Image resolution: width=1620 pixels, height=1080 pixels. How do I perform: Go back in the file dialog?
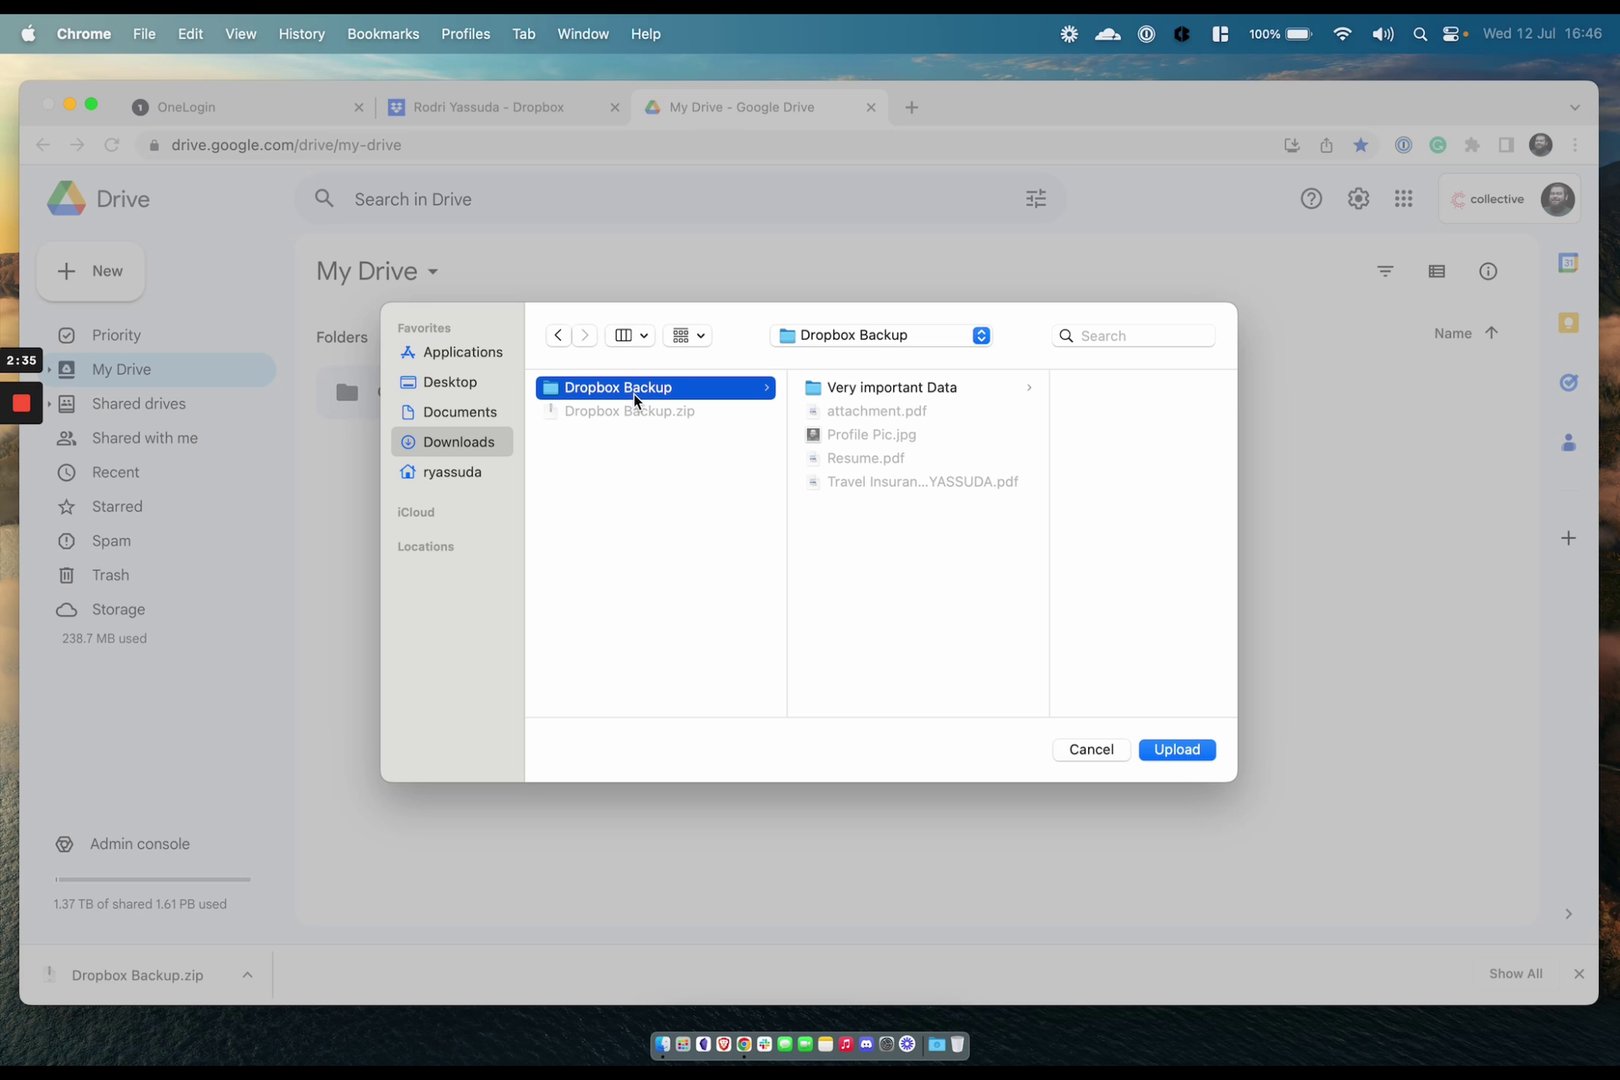[x=558, y=335]
